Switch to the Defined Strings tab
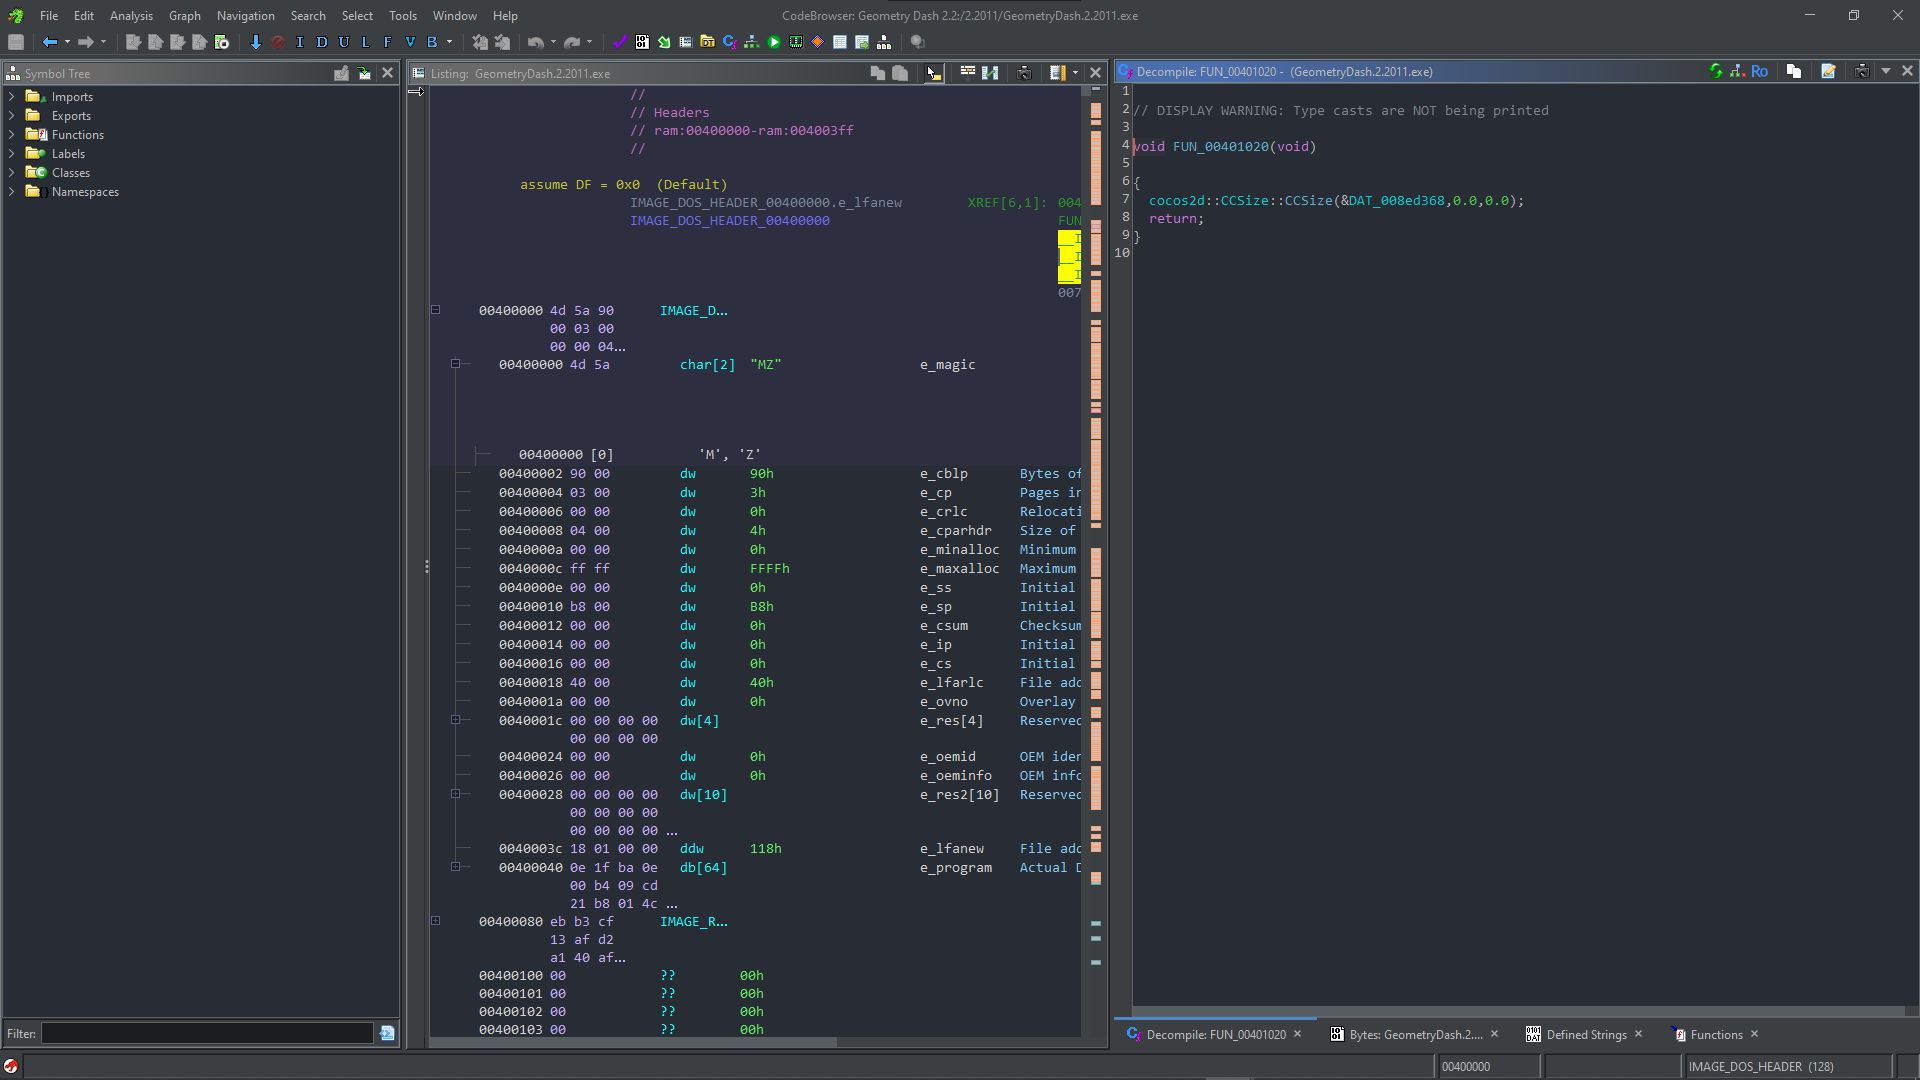This screenshot has height=1080, width=1920. pos(1586,1035)
